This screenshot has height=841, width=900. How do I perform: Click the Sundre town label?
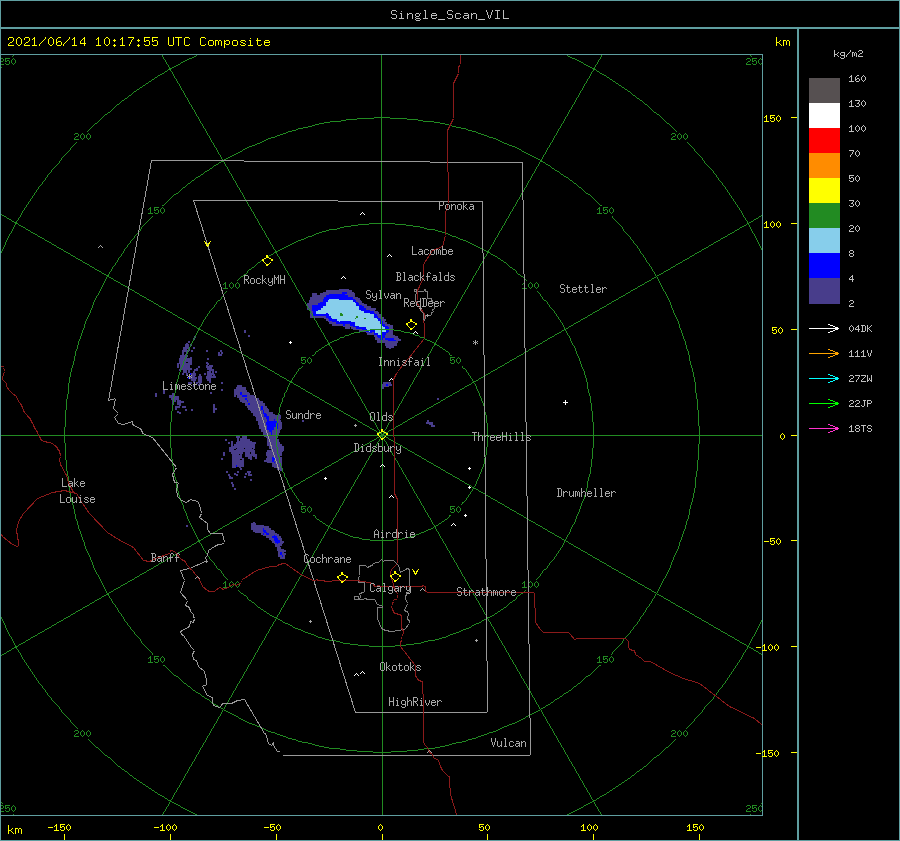click(303, 414)
